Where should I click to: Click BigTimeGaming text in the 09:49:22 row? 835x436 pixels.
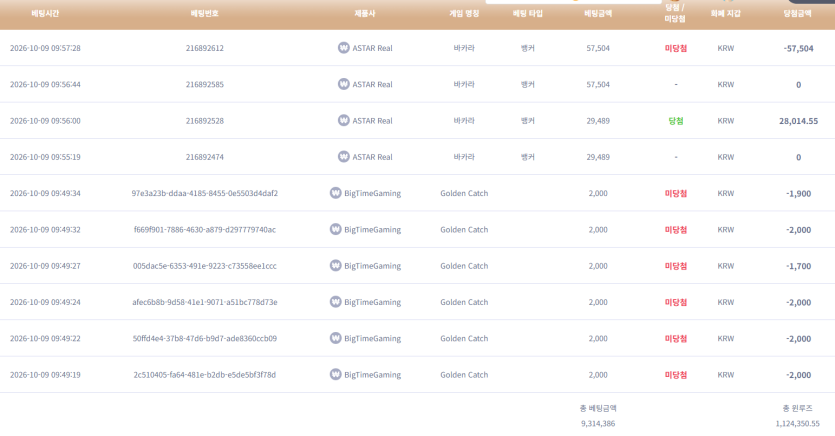click(372, 338)
